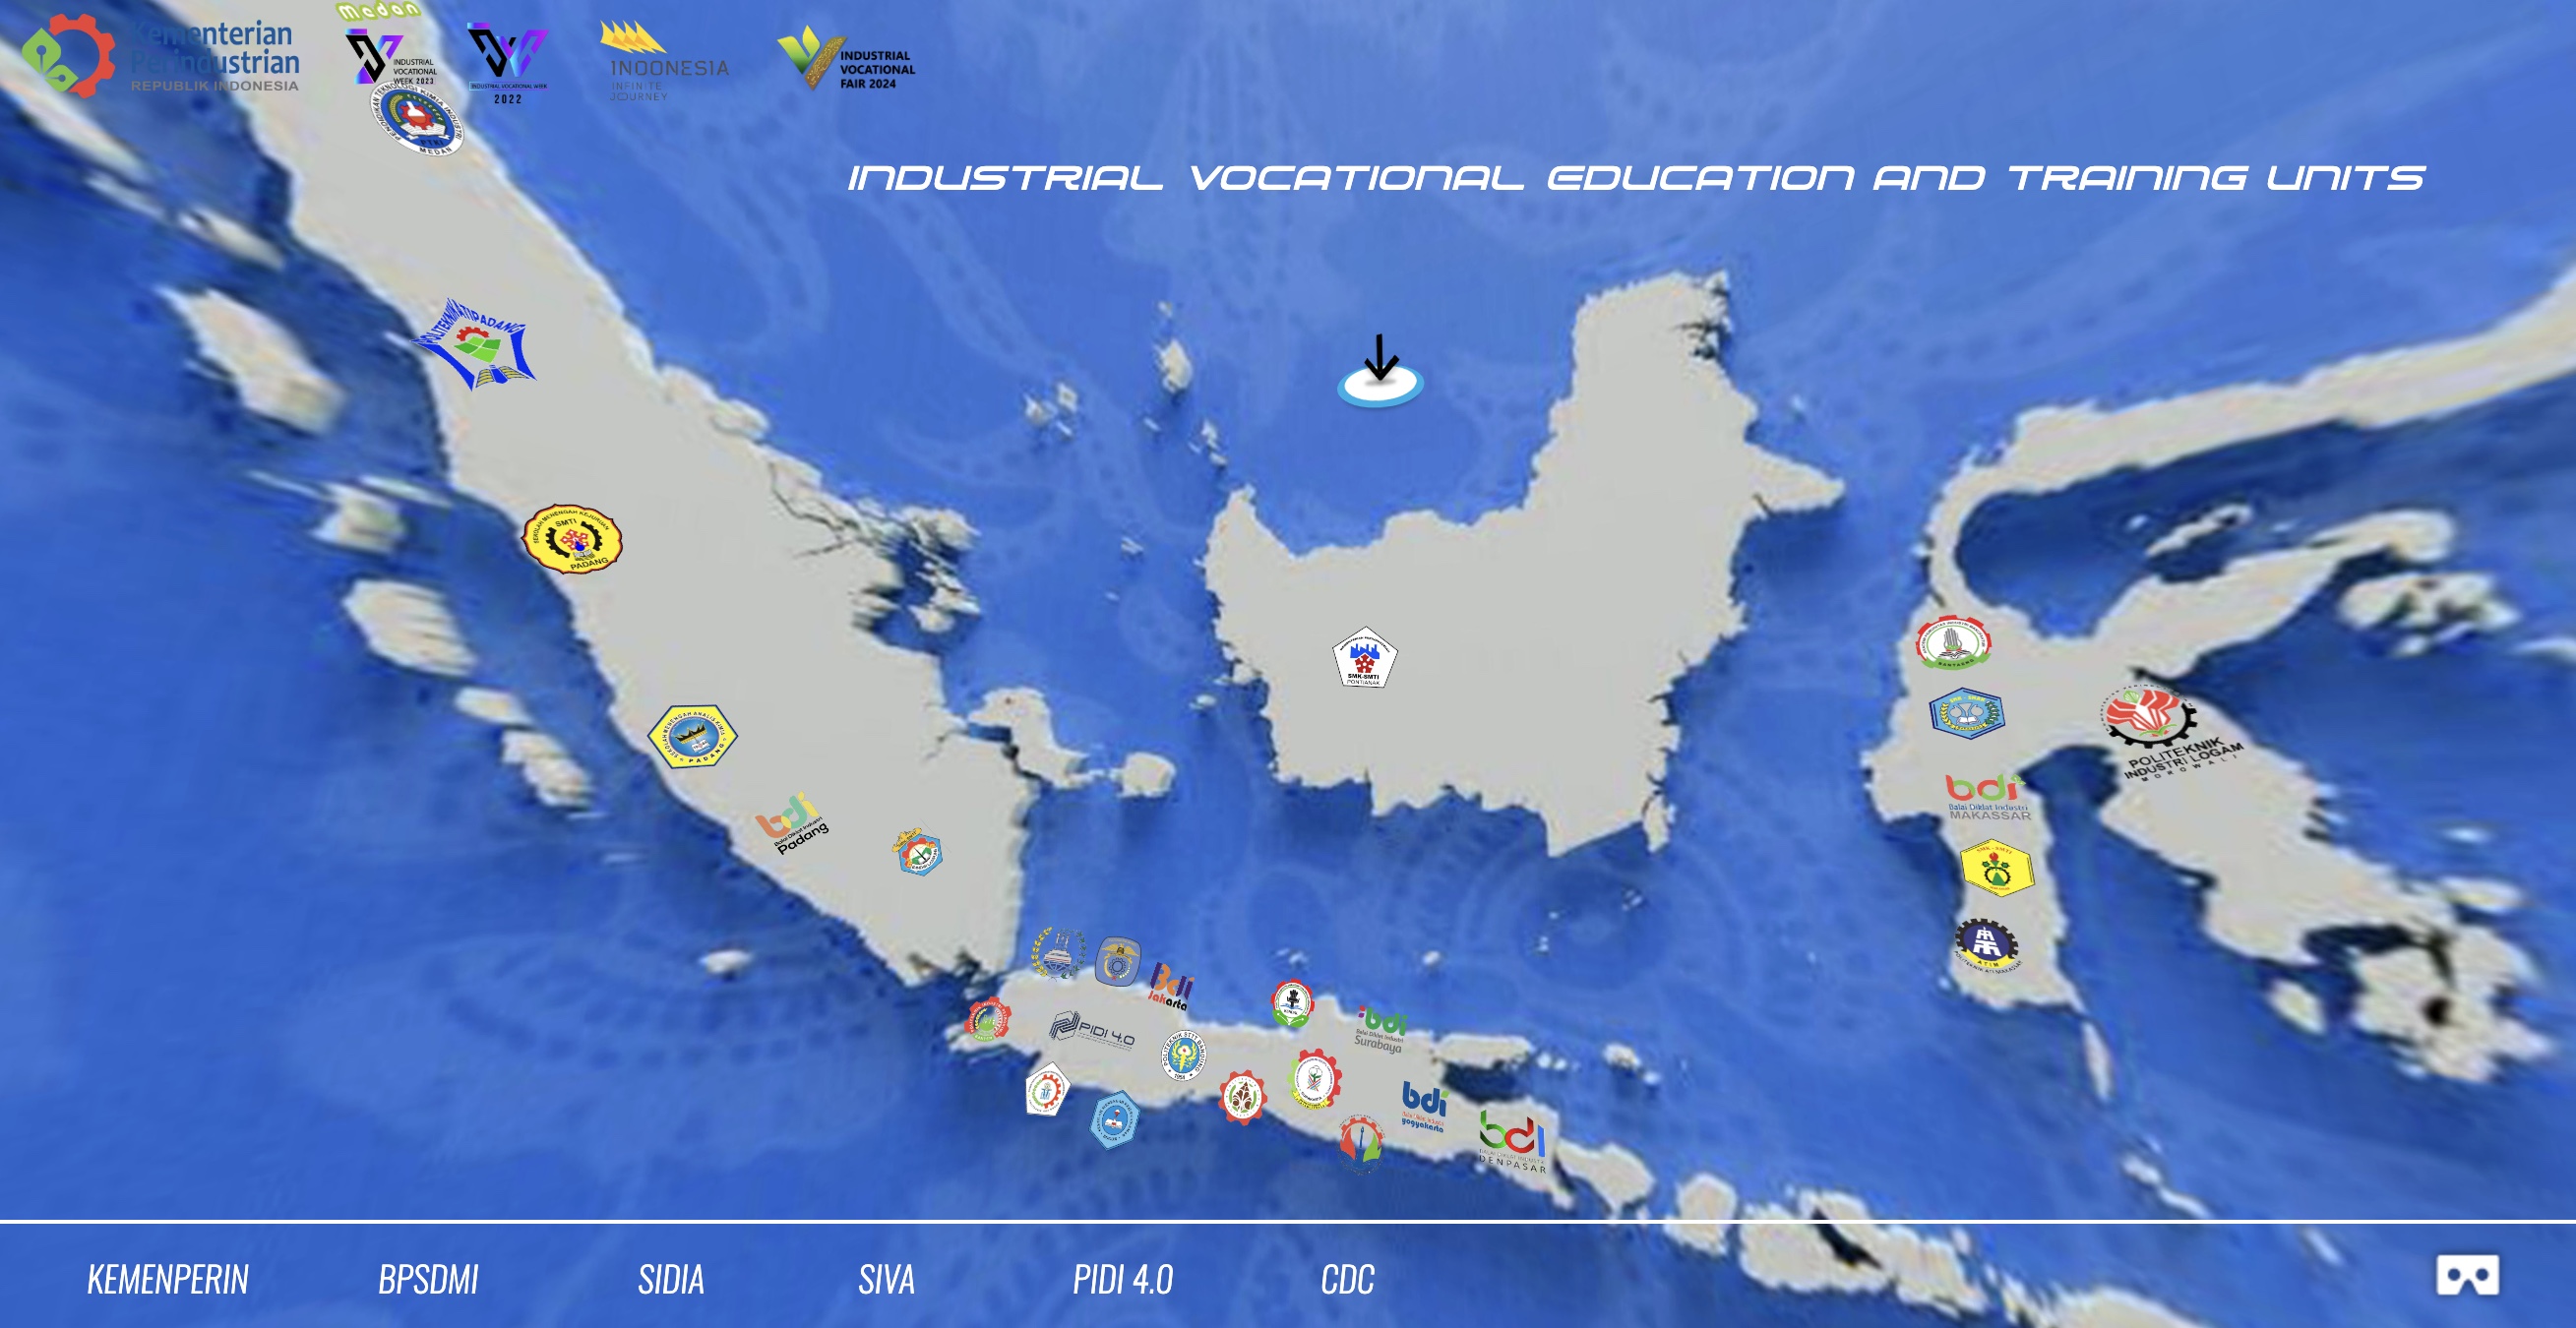Click the red gear cotton-flower Surakarta logo
2576x1328 pixels.
coord(1315,1078)
